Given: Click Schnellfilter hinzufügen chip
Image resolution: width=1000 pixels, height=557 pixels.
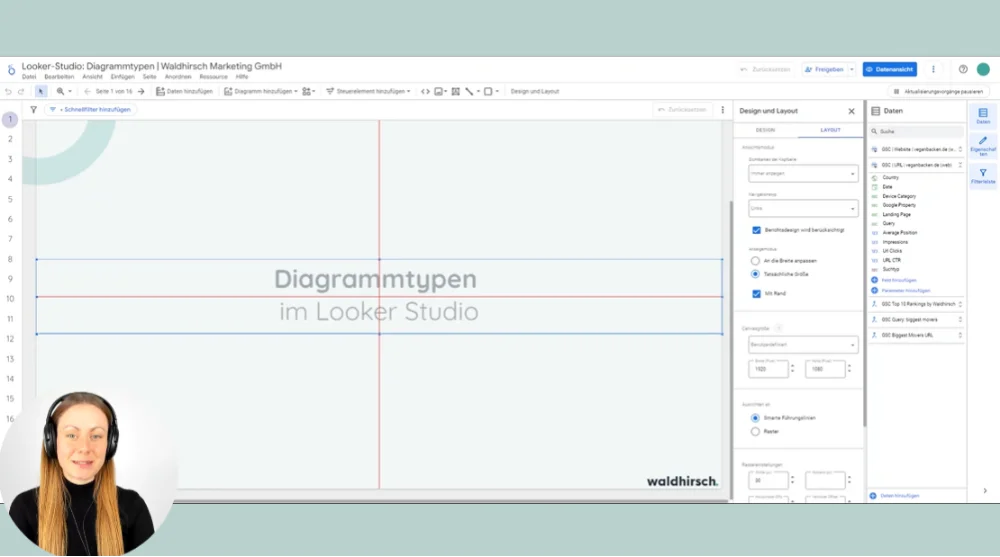Looking at the screenshot, I should pos(91,110).
